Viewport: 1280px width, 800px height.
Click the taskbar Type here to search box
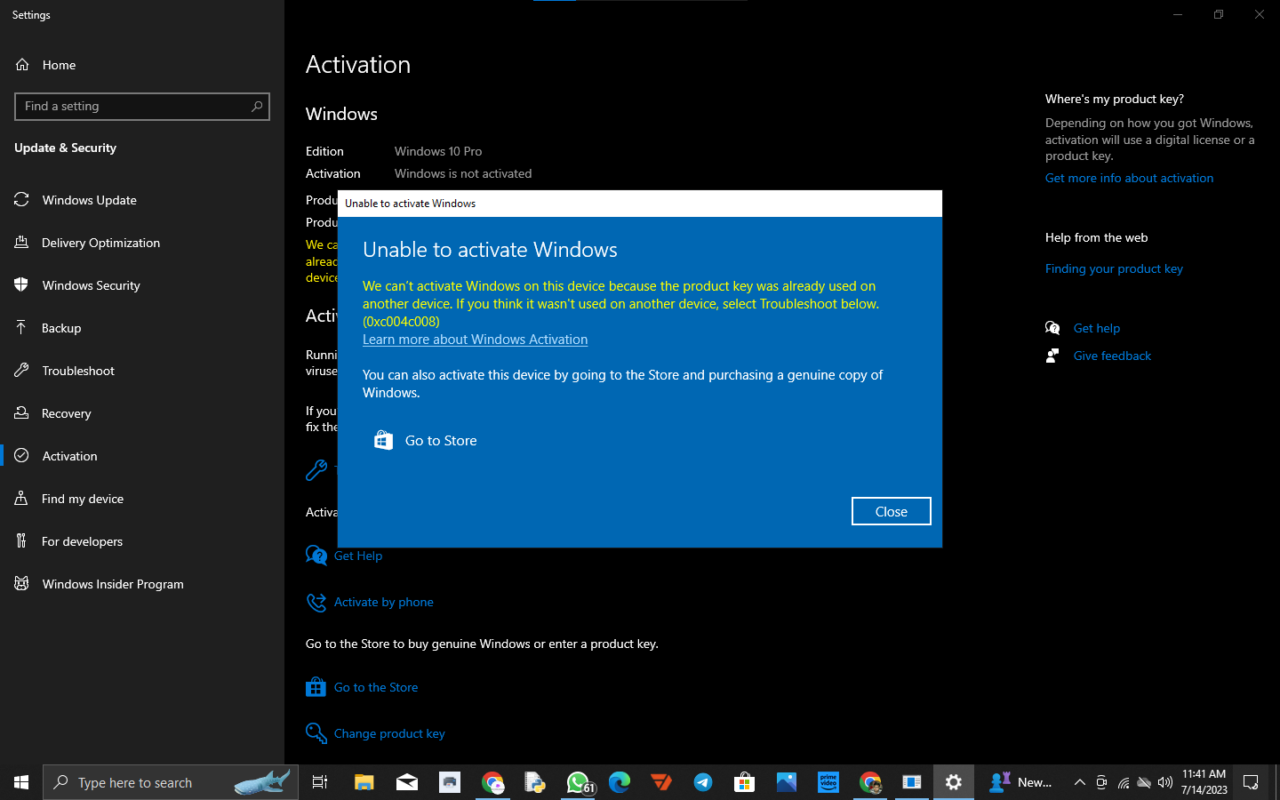(x=171, y=782)
